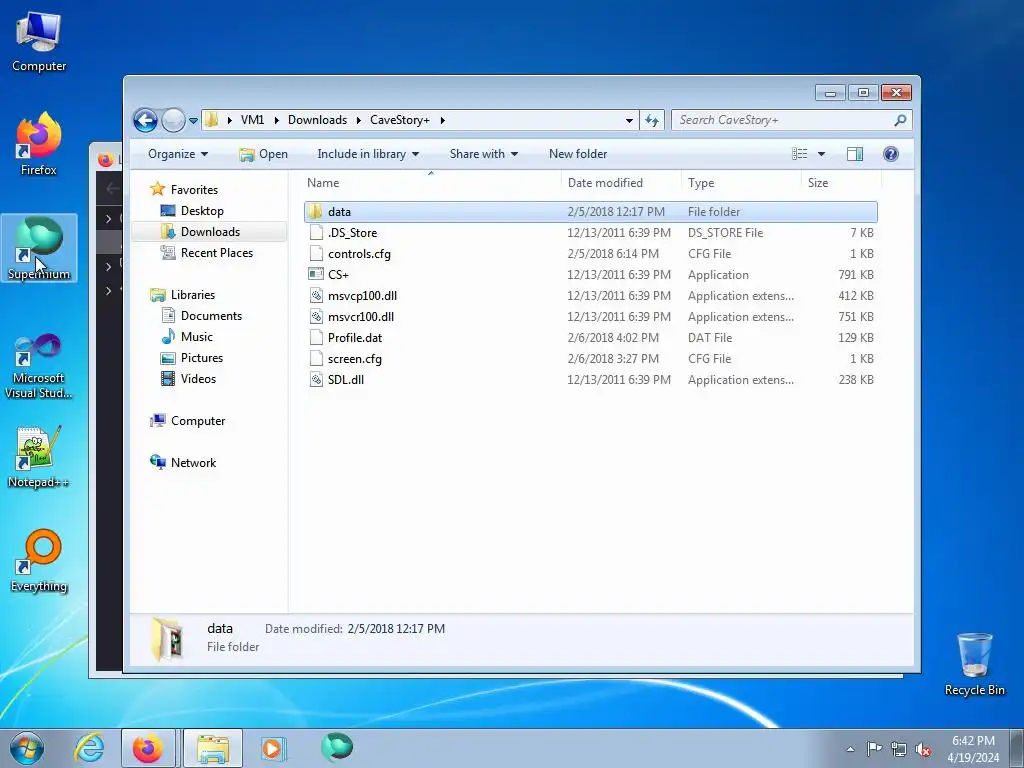
Task: Go back with the Explorer back arrow
Action: click(145, 120)
